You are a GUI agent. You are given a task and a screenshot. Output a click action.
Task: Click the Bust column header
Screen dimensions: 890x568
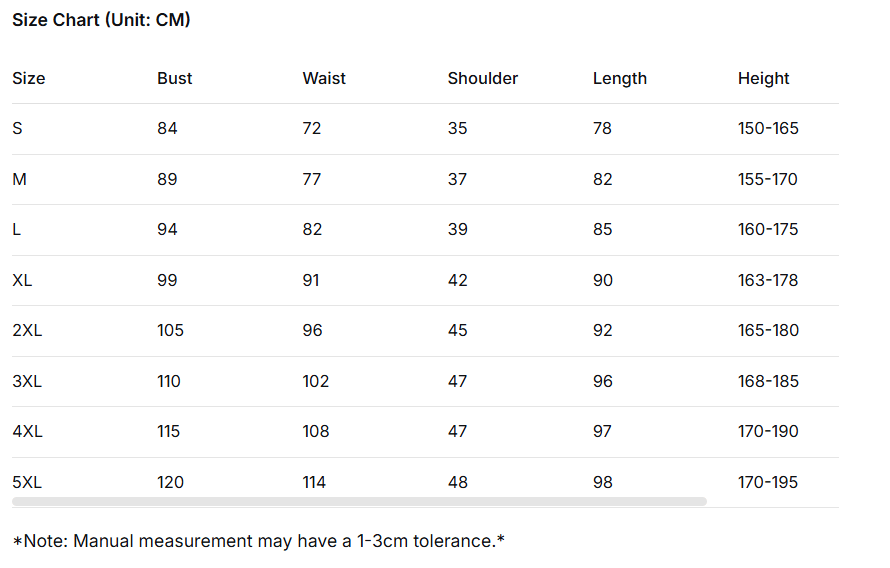(x=175, y=78)
